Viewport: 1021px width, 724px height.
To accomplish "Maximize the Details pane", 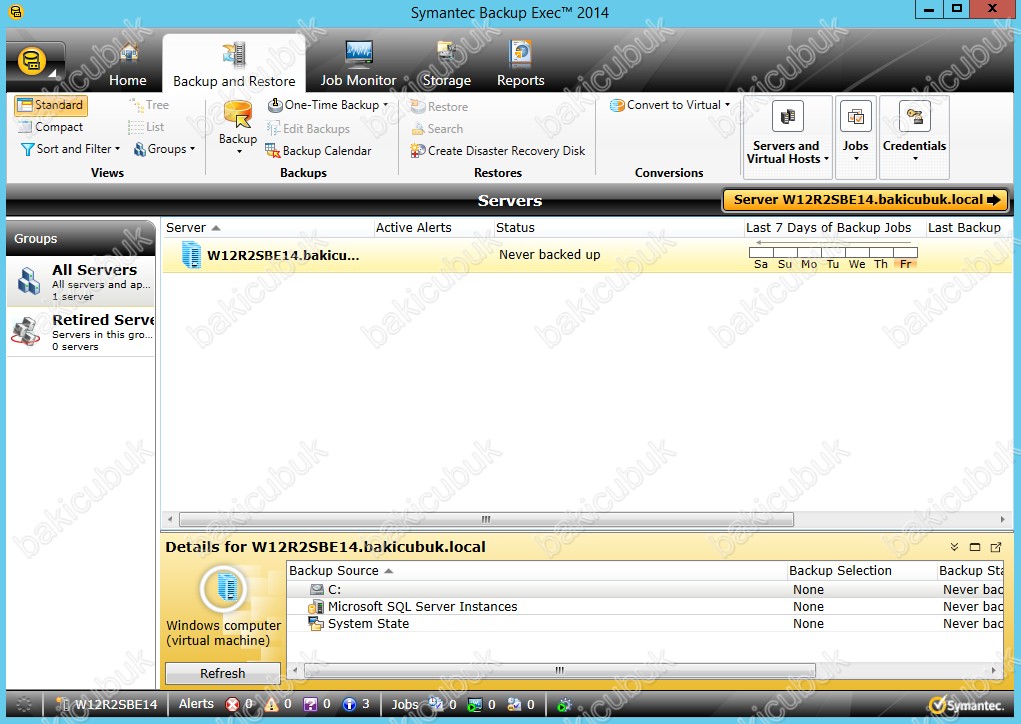I will coord(975,547).
